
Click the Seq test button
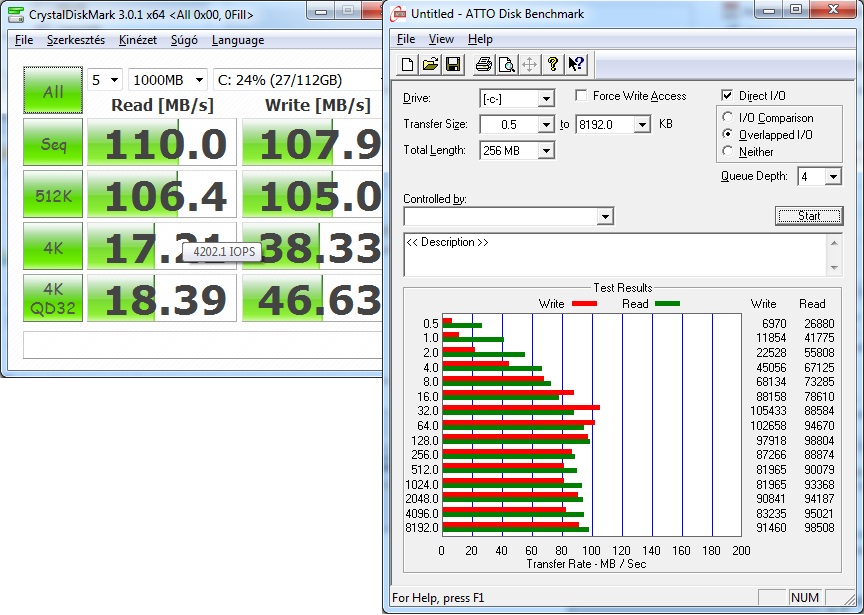coord(53,143)
